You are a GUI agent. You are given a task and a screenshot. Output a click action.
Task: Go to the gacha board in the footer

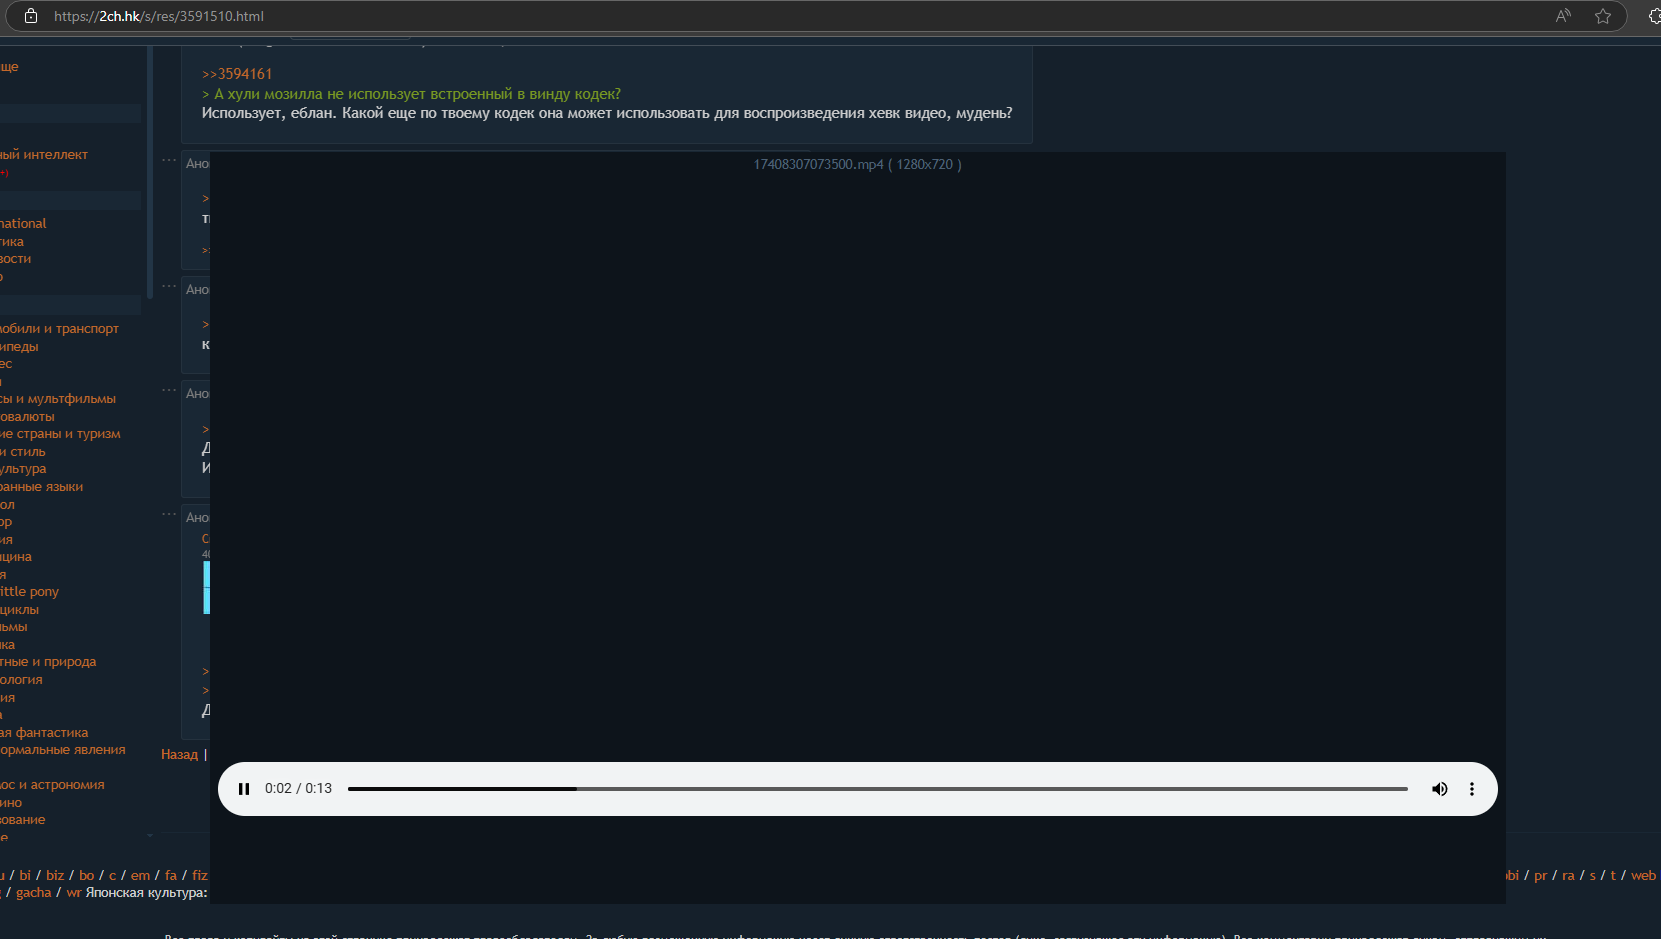34,893
